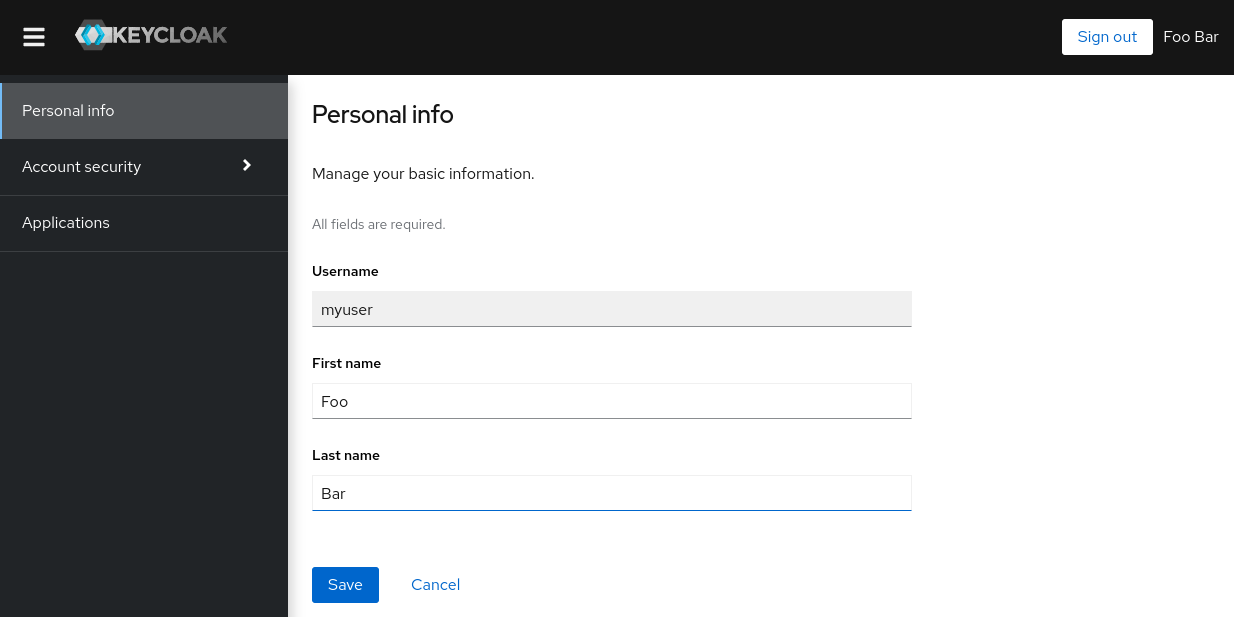Viewport: 1234px width, 617px height.
Task: Expand the Account security section
Action: click(x=81, y=167)
